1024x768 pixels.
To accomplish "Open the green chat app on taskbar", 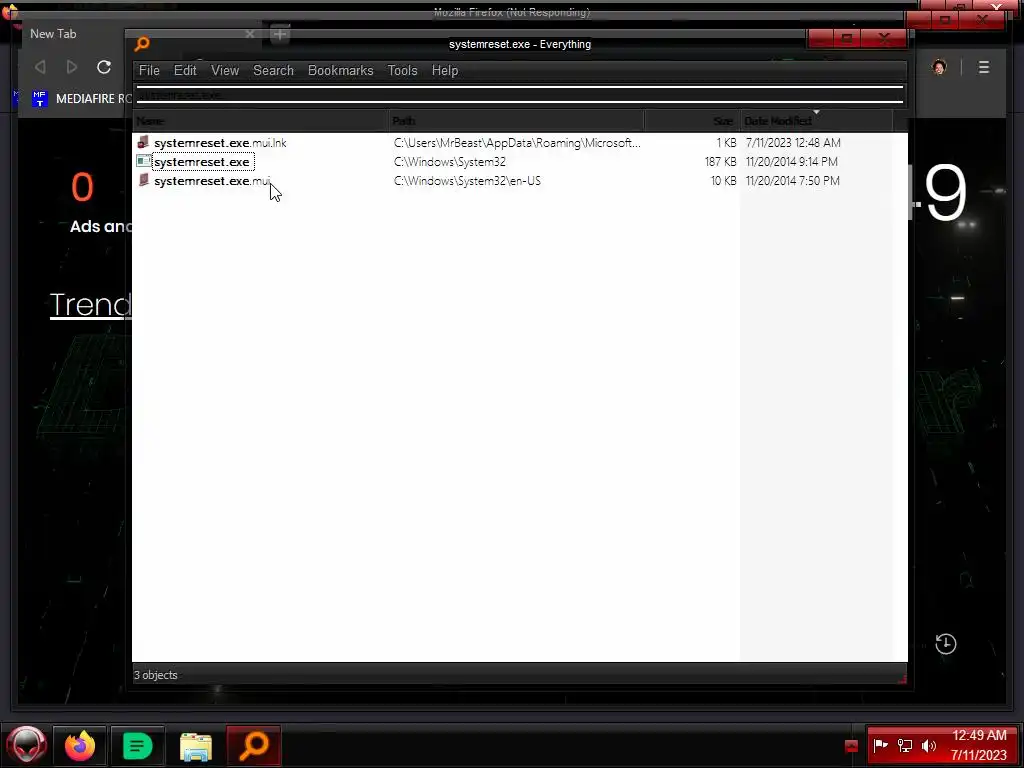I will (x=137, y=745).
